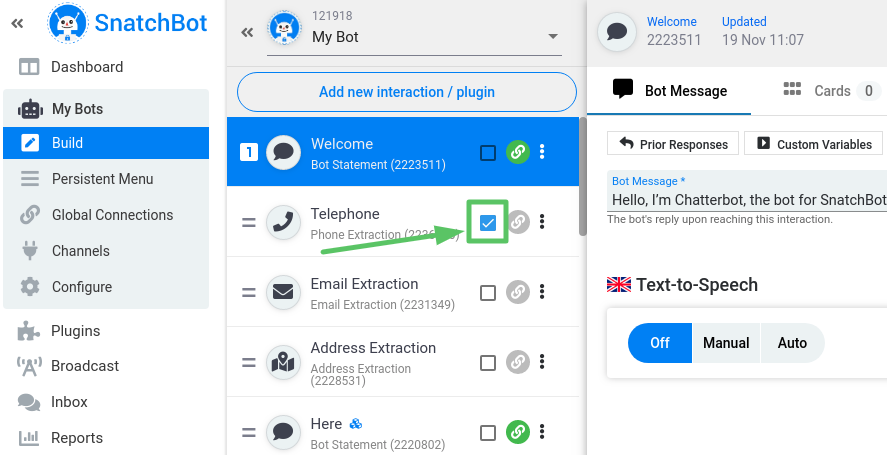
Task: Click the Telephone drag handle
Action: point(249,223)
